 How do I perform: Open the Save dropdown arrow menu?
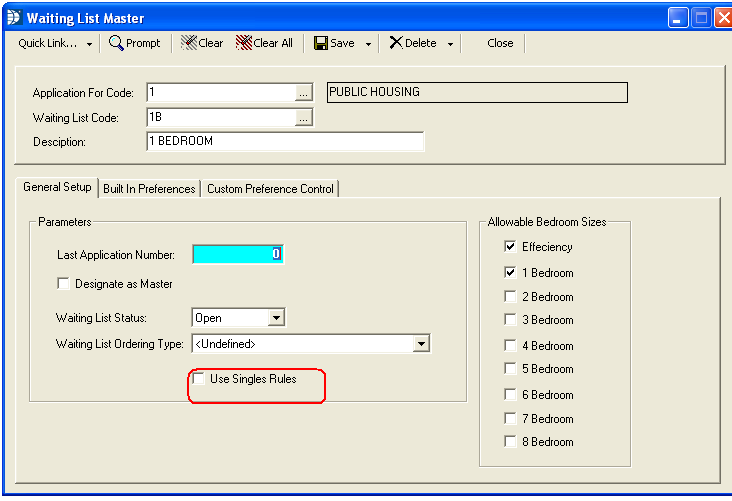click(x=368, y=44)
